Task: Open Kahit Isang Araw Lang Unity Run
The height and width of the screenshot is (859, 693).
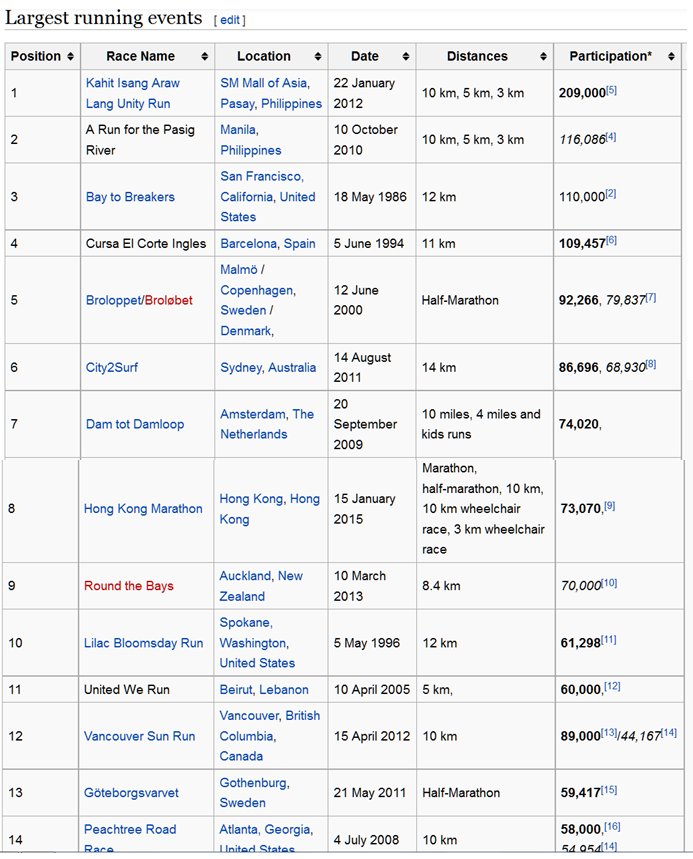Action: 133,93
